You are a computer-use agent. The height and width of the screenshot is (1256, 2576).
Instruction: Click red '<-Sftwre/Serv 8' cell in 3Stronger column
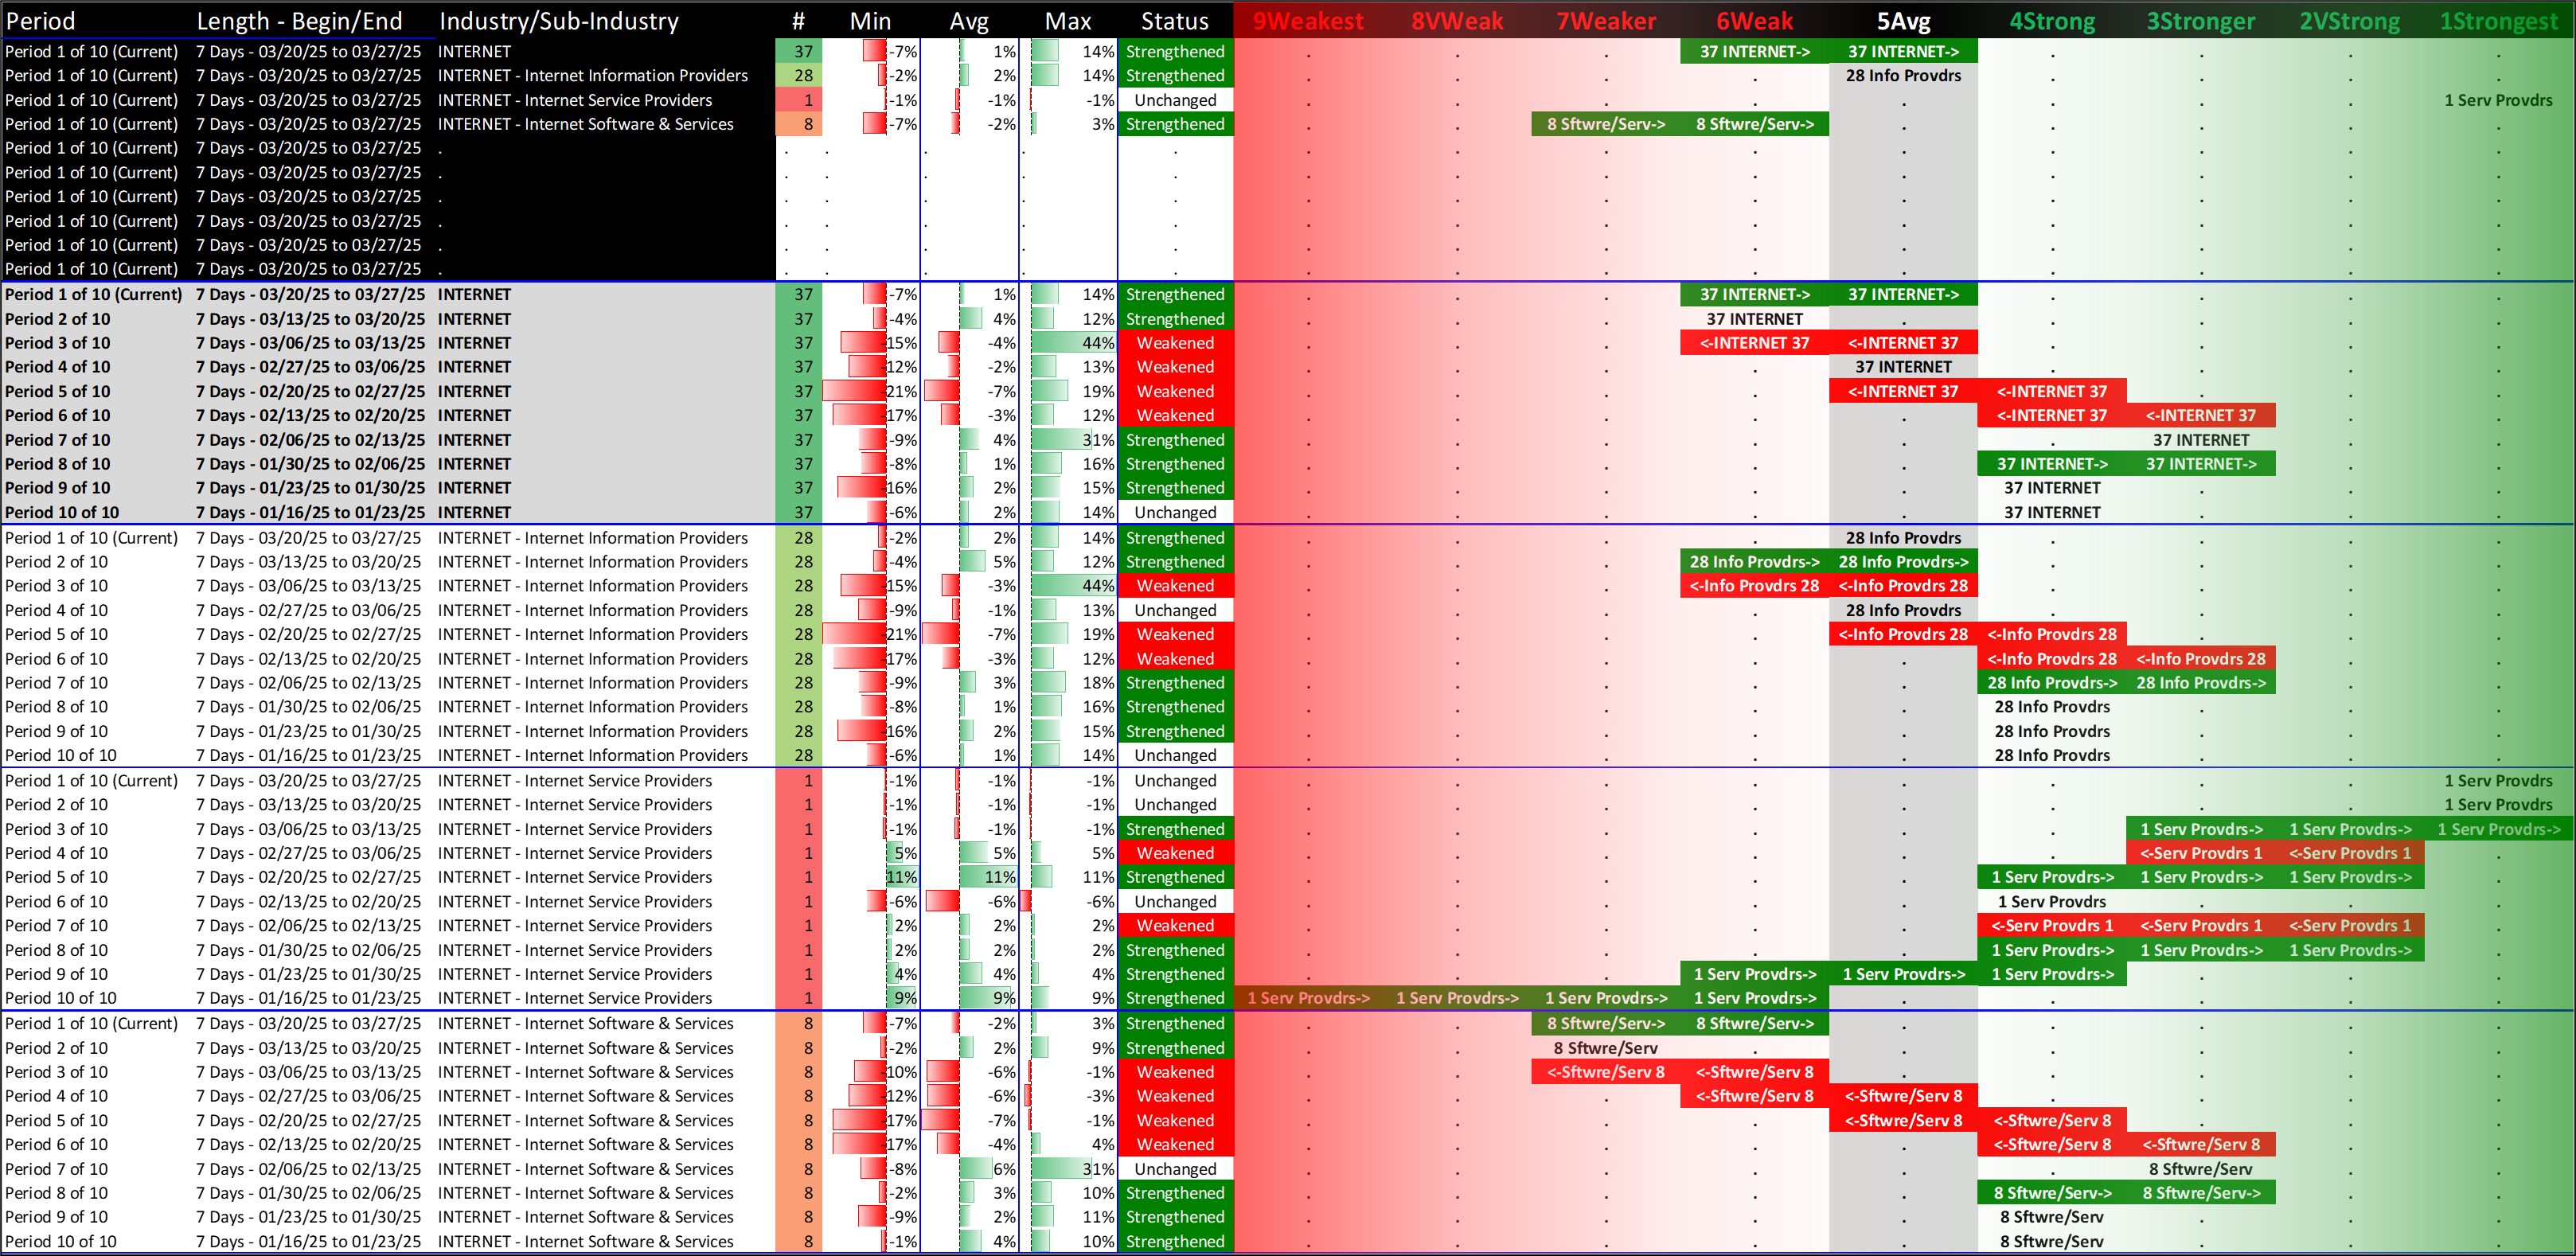2200,1144
